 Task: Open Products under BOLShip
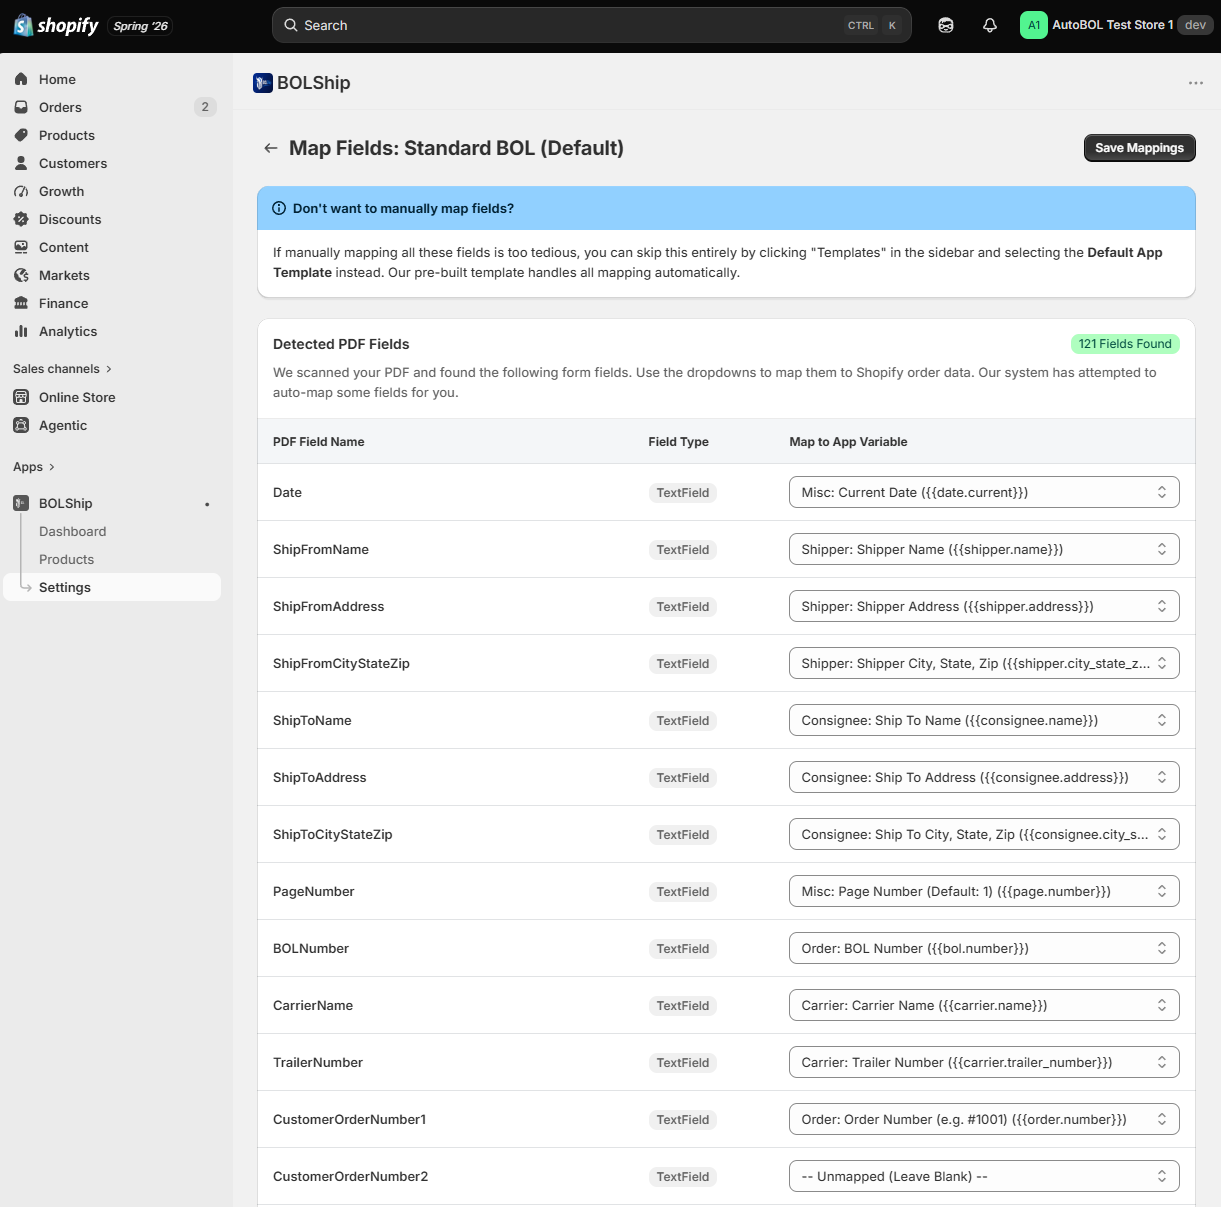[x=112, y=559]
